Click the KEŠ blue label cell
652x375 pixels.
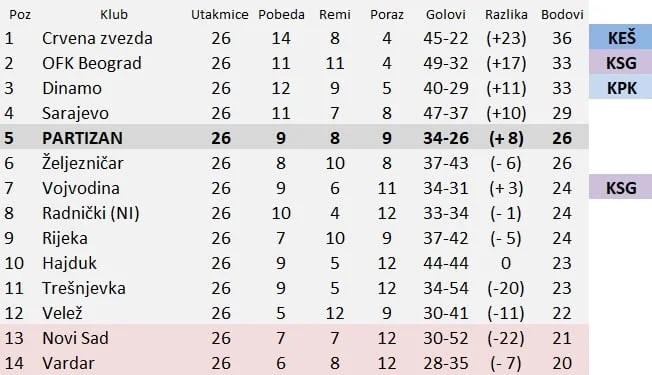[x=620, y=38]
